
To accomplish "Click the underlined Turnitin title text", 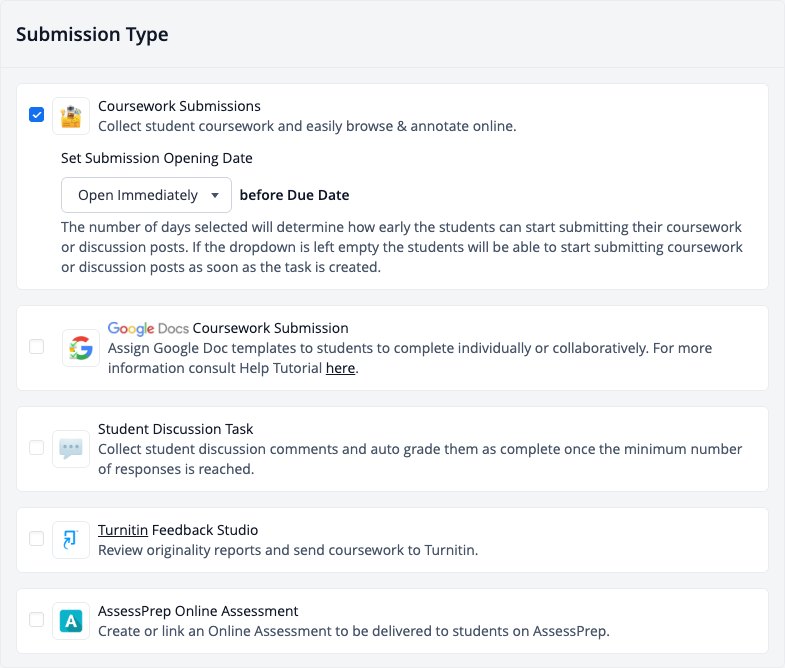I will pyautogui.click(x=123, y=530).
